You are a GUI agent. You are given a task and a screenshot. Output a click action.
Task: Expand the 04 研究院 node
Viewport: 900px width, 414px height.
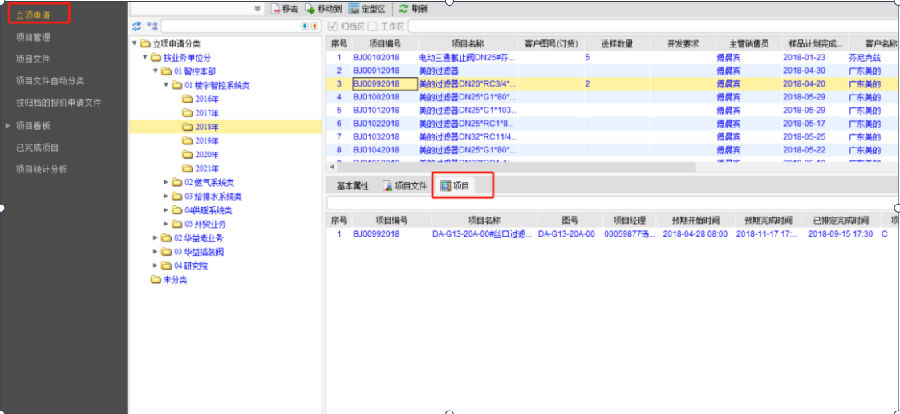pyautogui.click(x=156, y=266)
